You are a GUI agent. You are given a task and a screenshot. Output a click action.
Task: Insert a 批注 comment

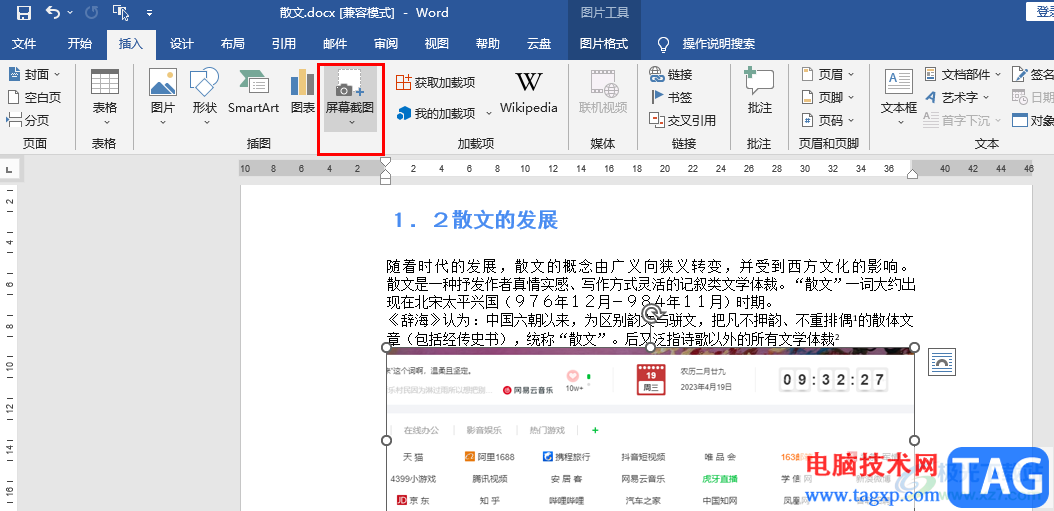click(760, 93)
